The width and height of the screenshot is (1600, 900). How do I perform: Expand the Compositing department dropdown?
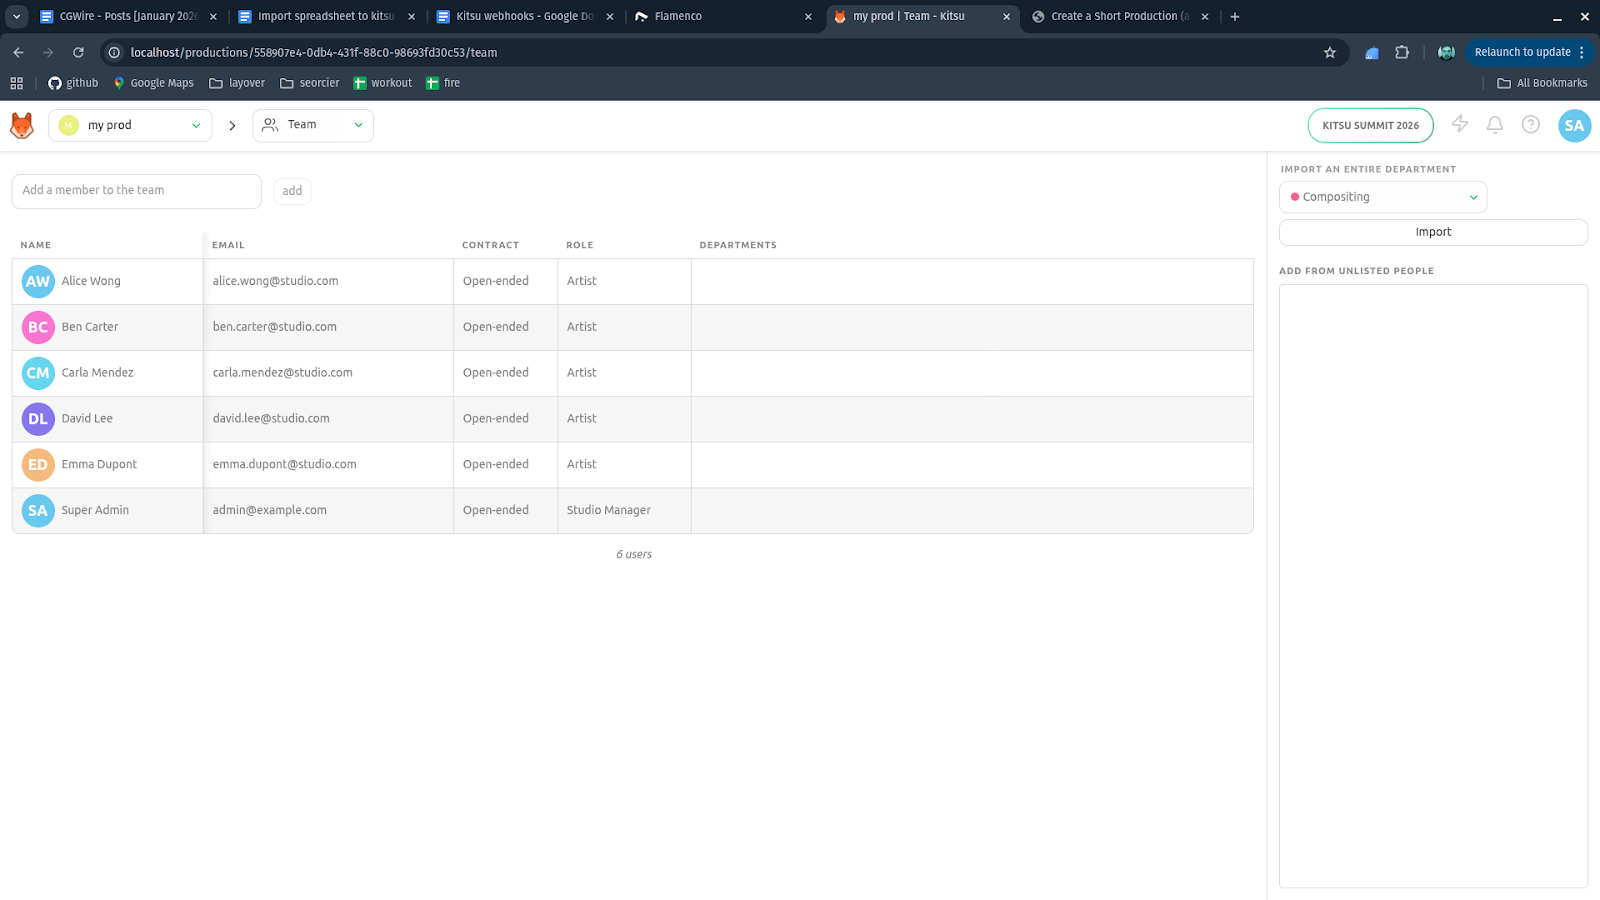[x=1382, y=197]
